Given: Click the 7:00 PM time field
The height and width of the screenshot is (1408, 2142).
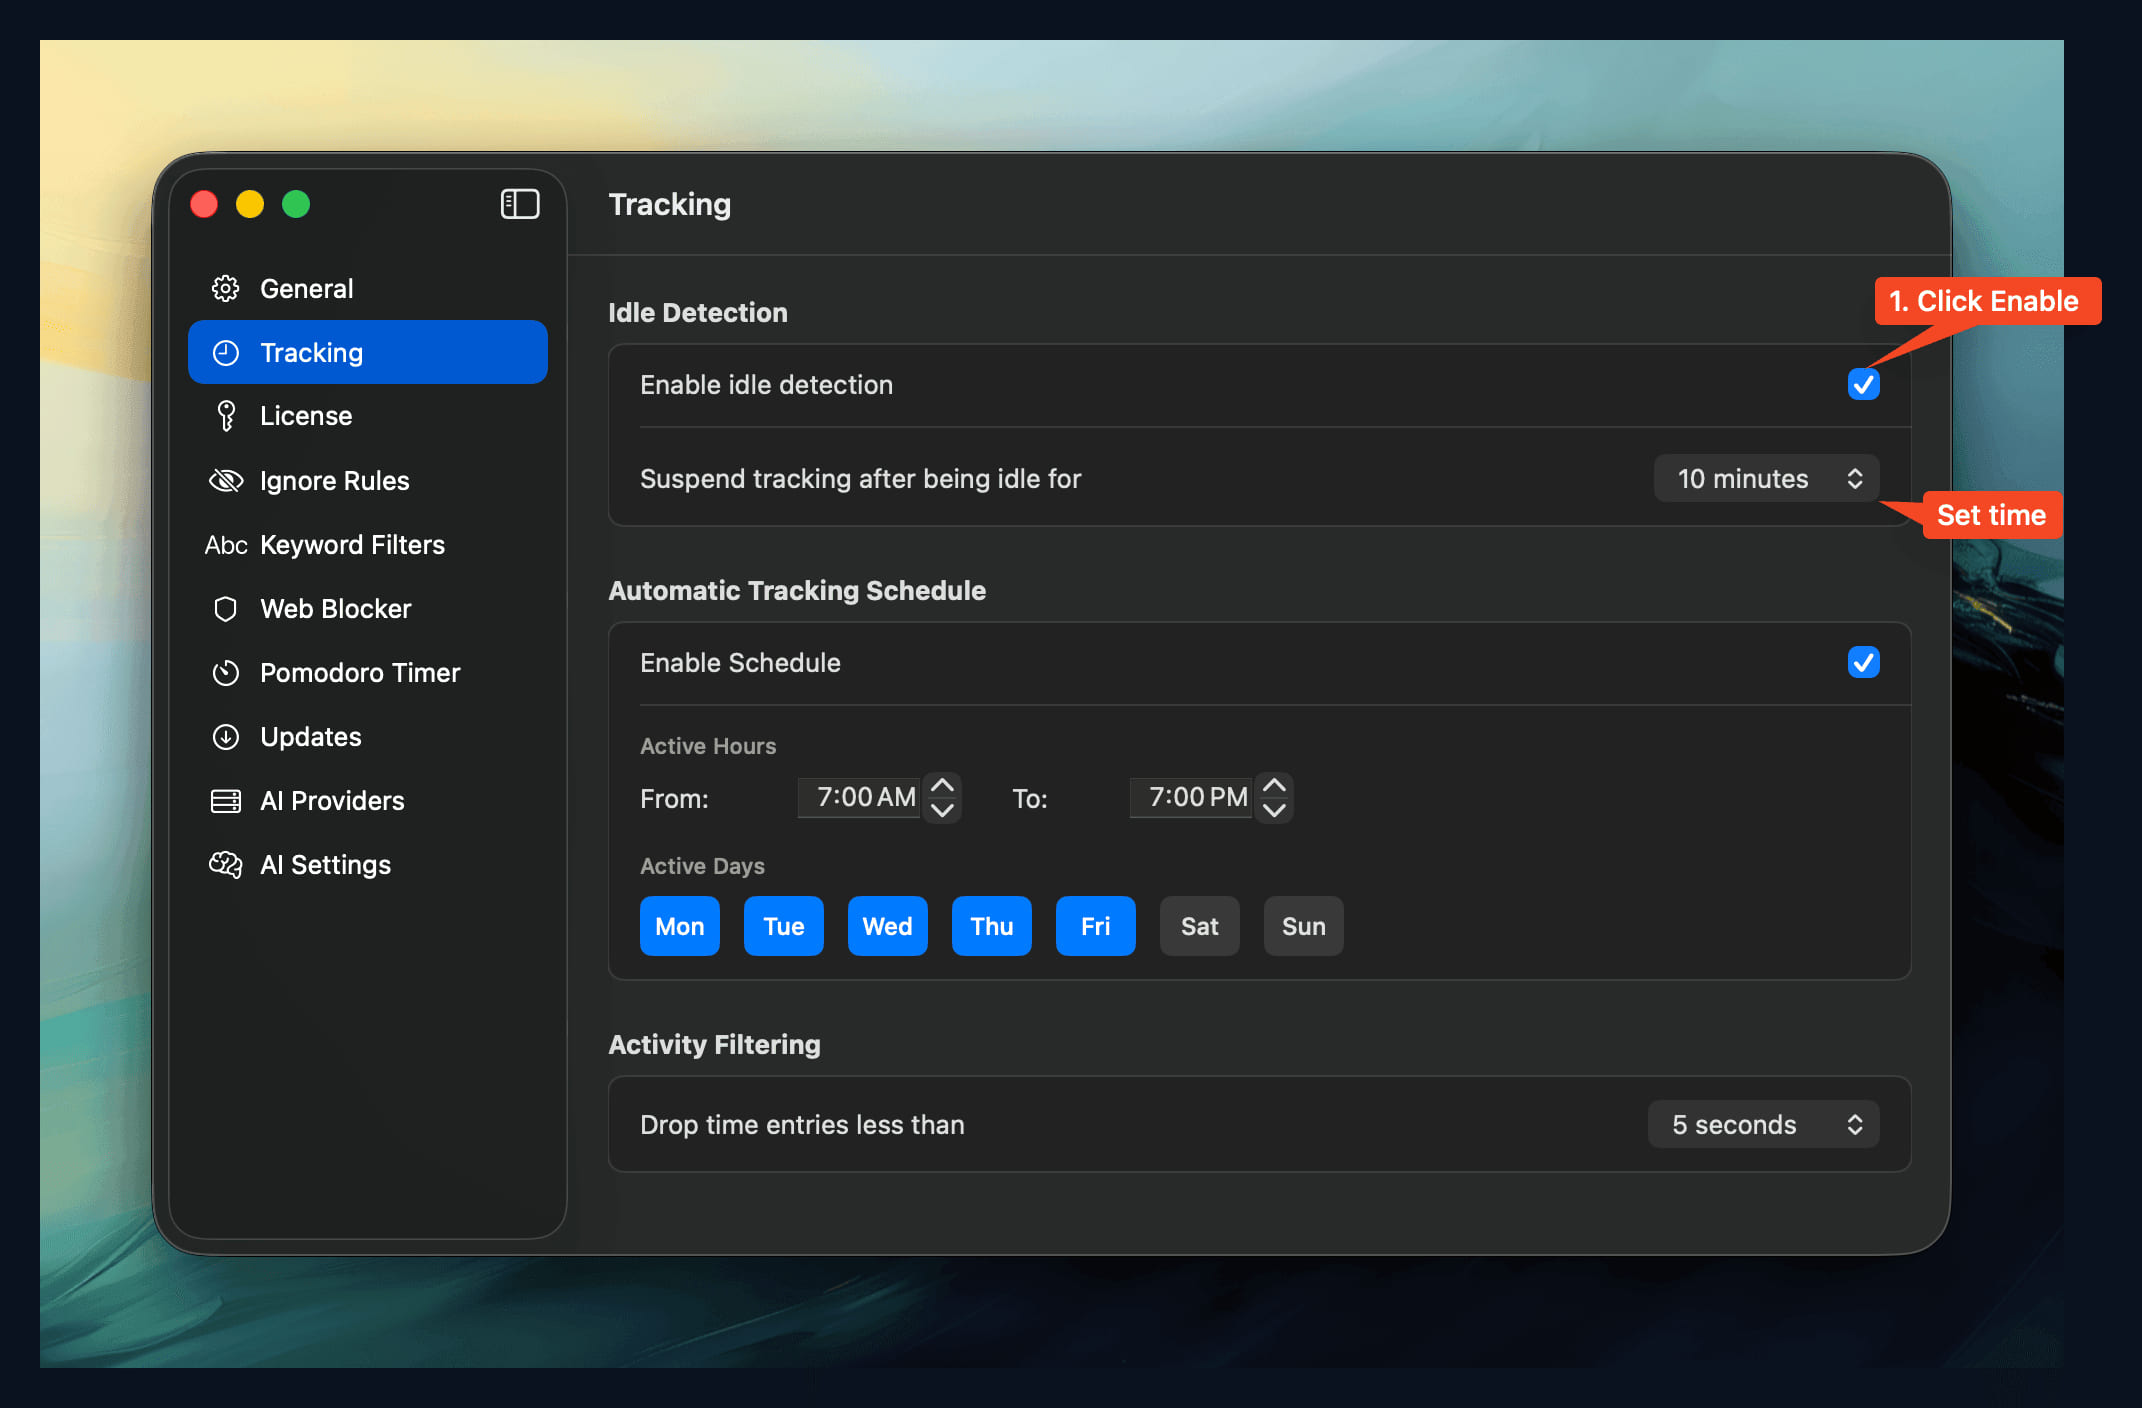Looking at the screenshot, I should pyautogui.click(x=1190, y=797).
